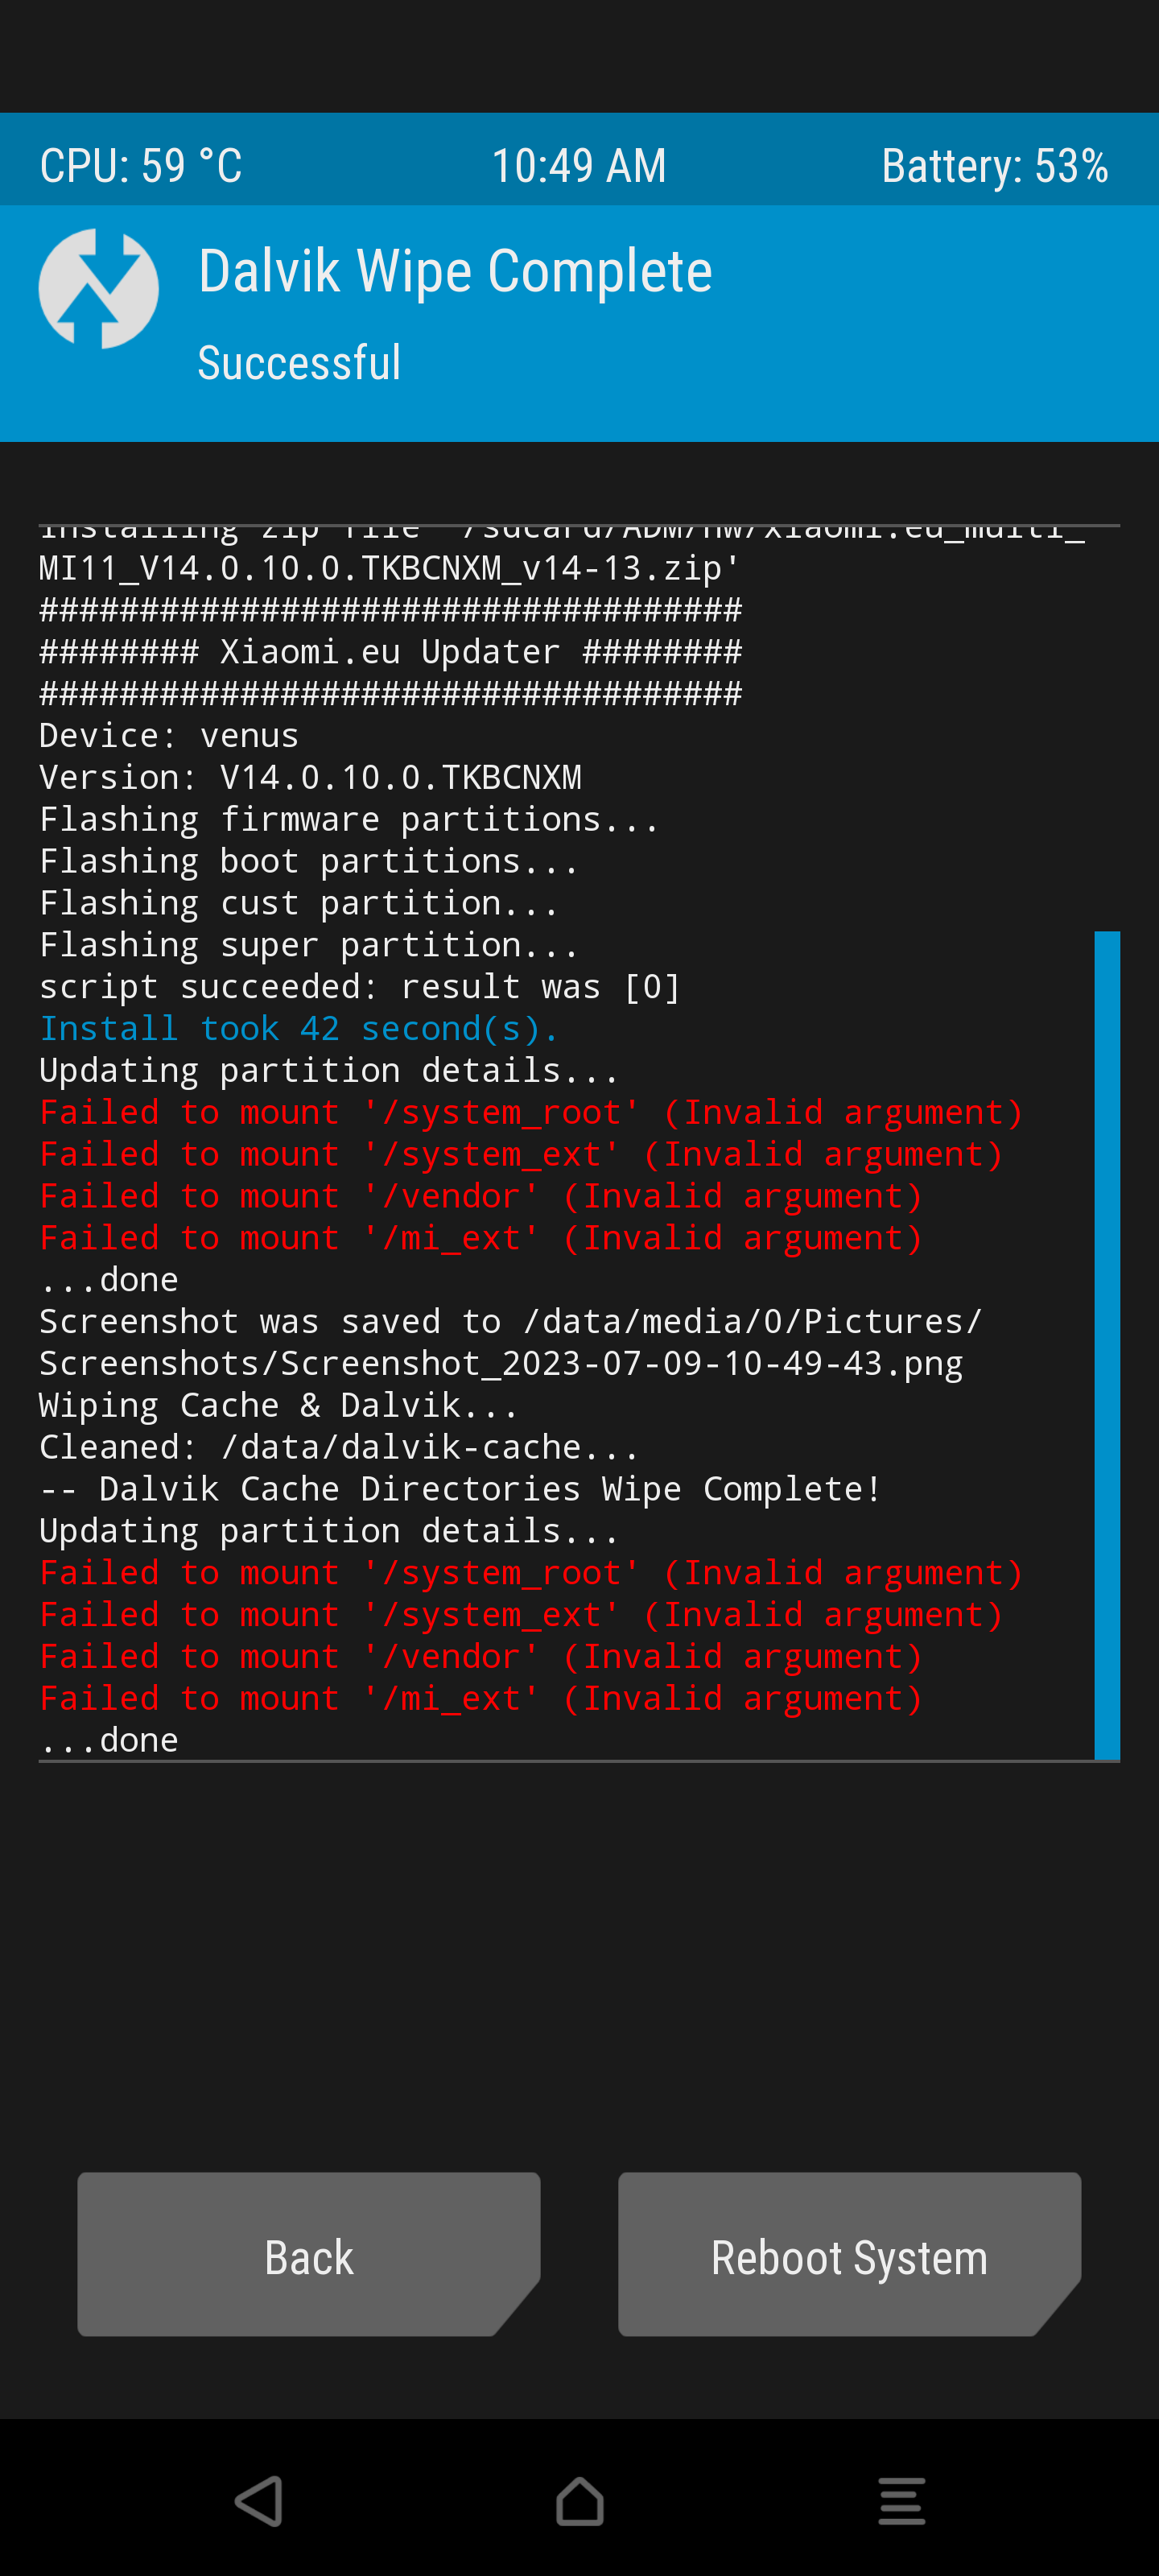The width and height of the screenshot is (1159, 2576).
Task: Click the first red system_root mount error
Action: click(531, 1112)
